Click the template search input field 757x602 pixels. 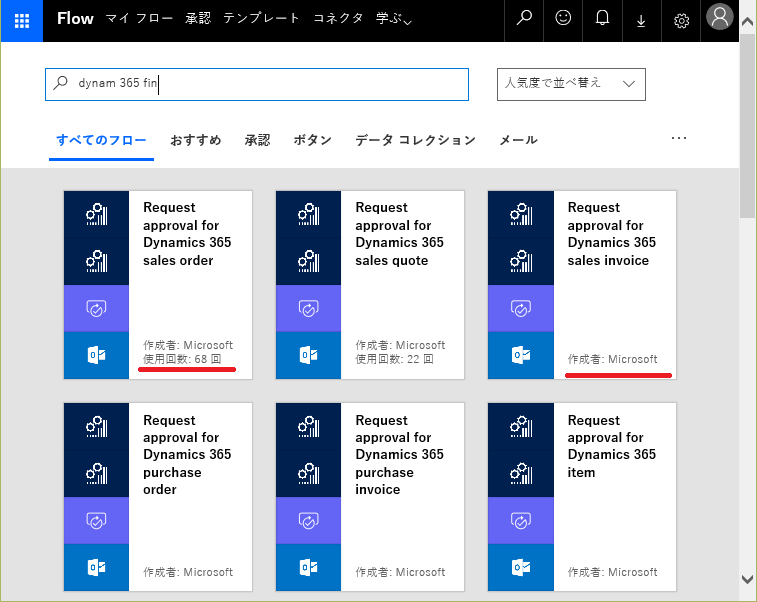pos(257,84)
